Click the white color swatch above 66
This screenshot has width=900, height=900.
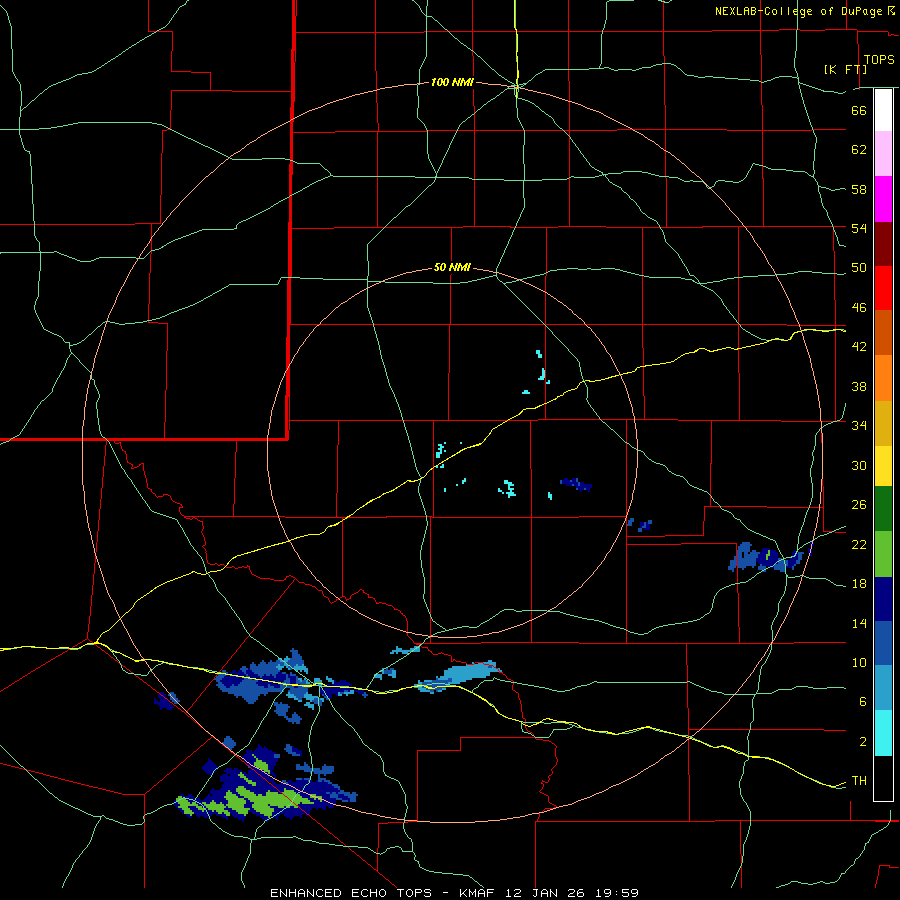point(883,110)
